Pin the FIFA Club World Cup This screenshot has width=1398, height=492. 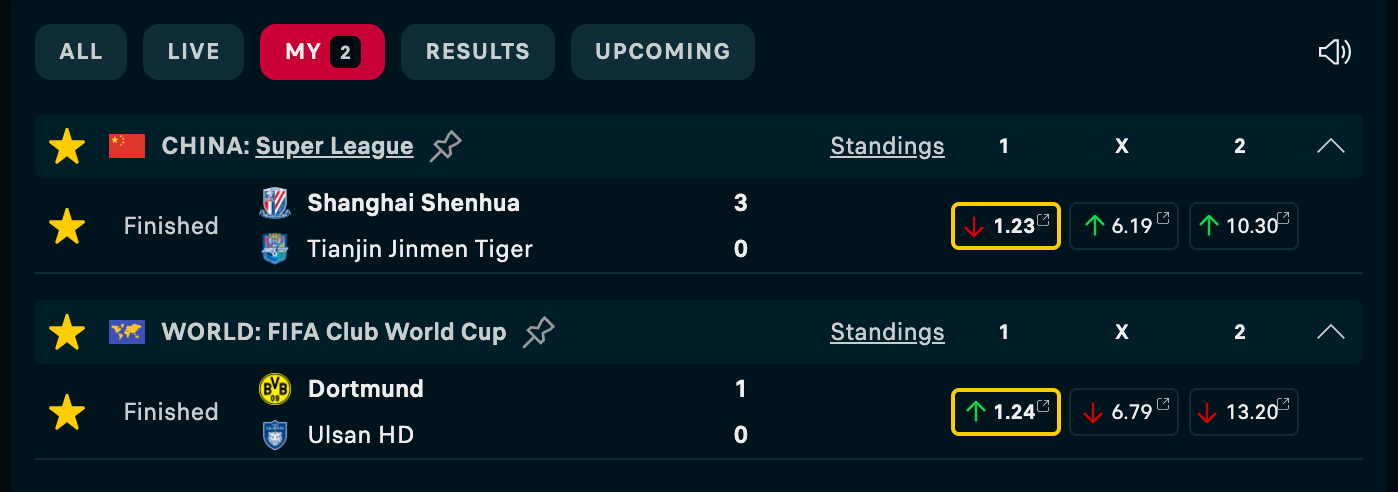click(539, 332)
